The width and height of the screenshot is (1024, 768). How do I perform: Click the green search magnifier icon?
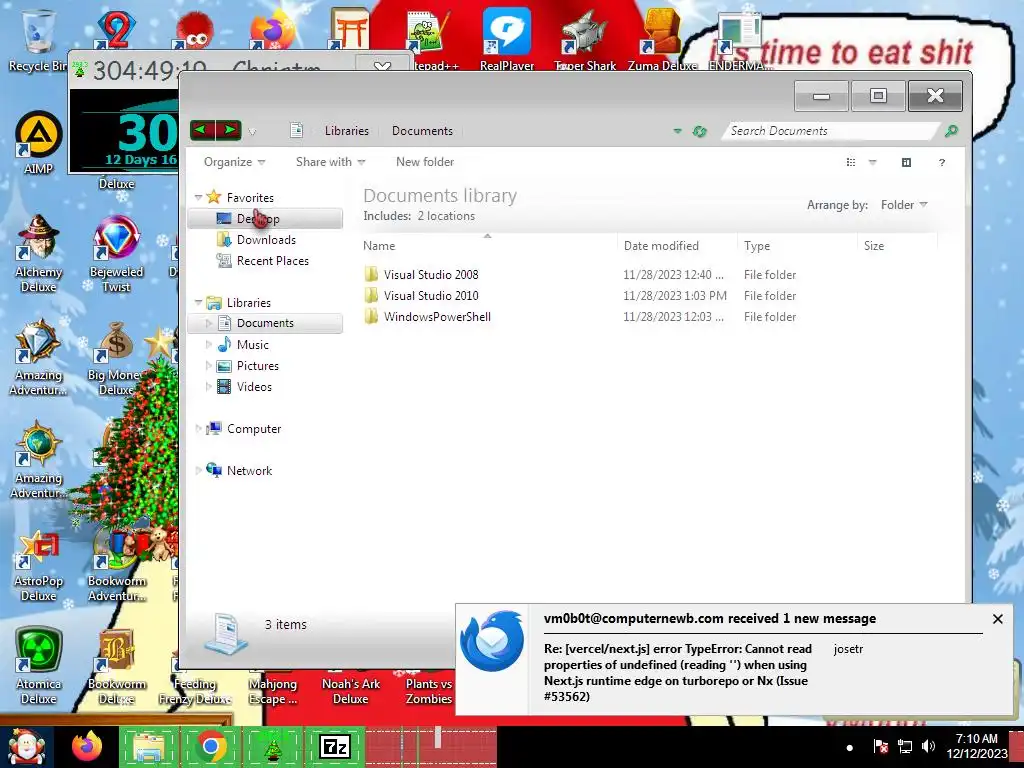[x=952, y=131]
